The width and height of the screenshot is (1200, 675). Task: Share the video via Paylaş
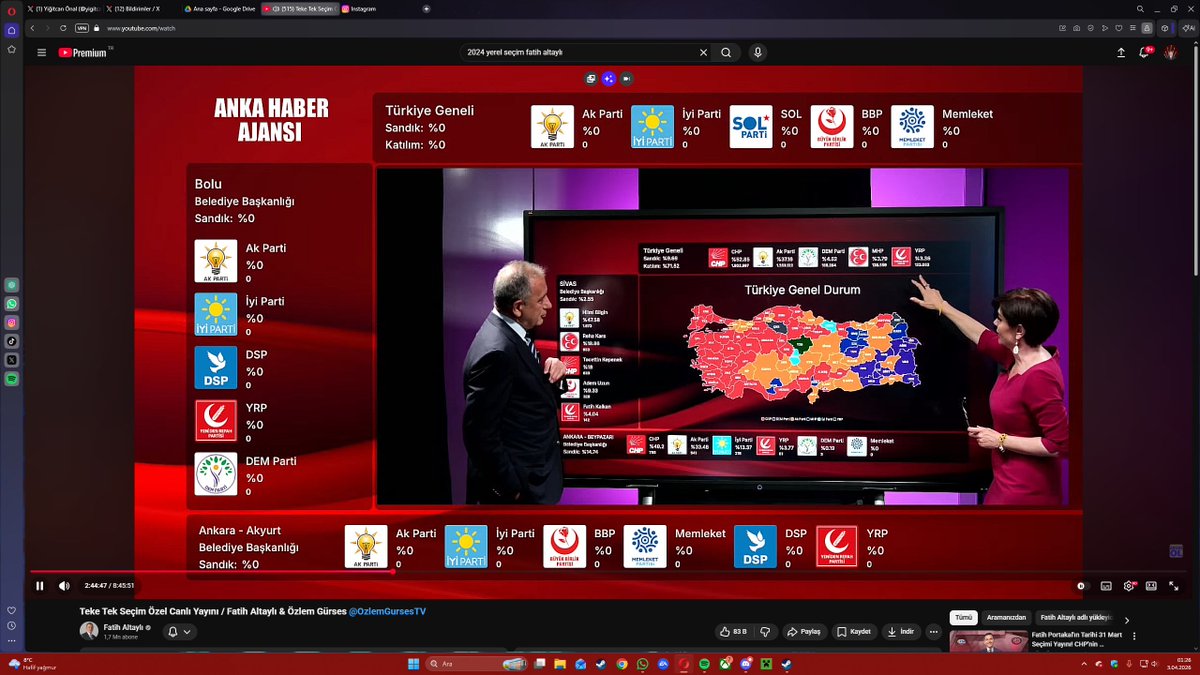click(x=804, y=632)
